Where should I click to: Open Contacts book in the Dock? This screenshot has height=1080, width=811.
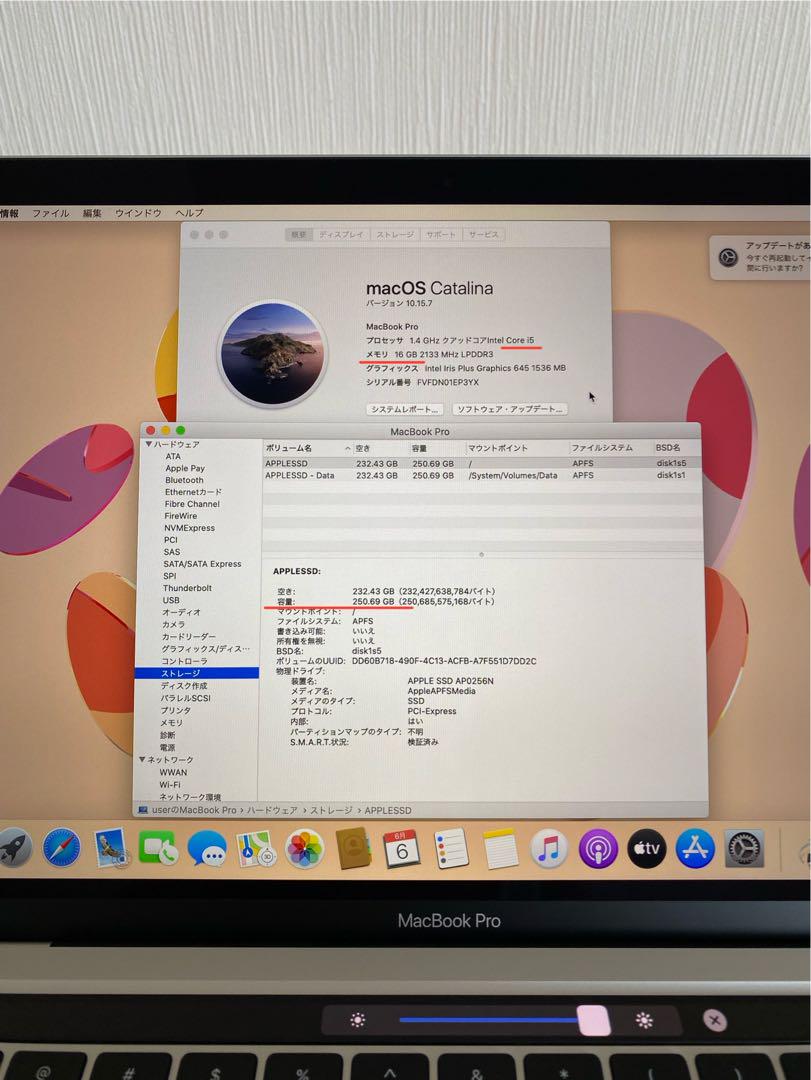(353, 848)
